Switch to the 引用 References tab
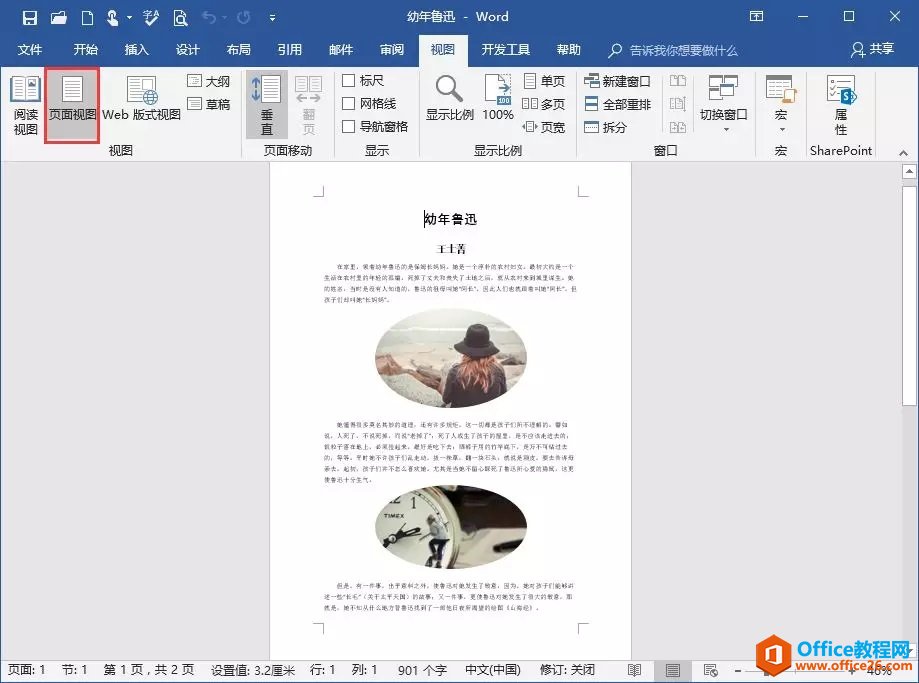Image resolution: width=919 pixels, height=683 pixels. tap(290, 50)
